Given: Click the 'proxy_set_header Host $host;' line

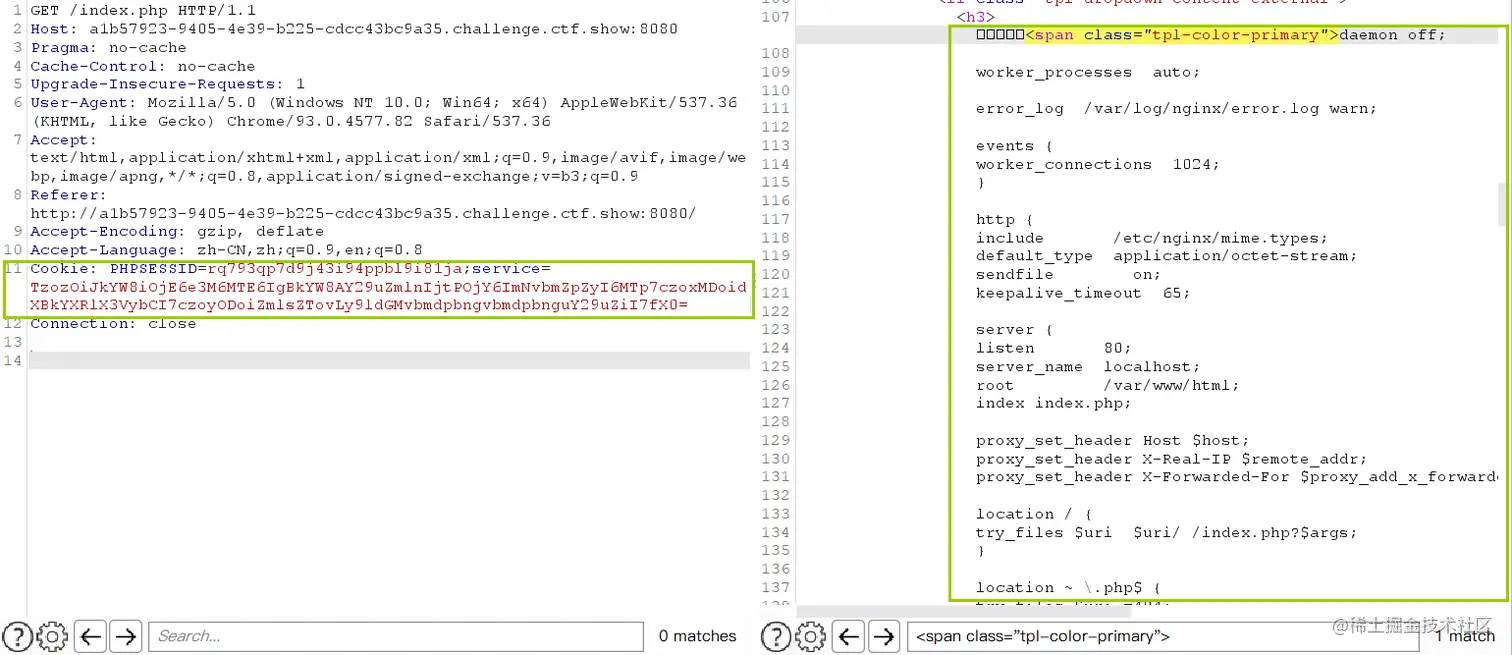Looking at the screenshot, I should [x=1113, y=440].
